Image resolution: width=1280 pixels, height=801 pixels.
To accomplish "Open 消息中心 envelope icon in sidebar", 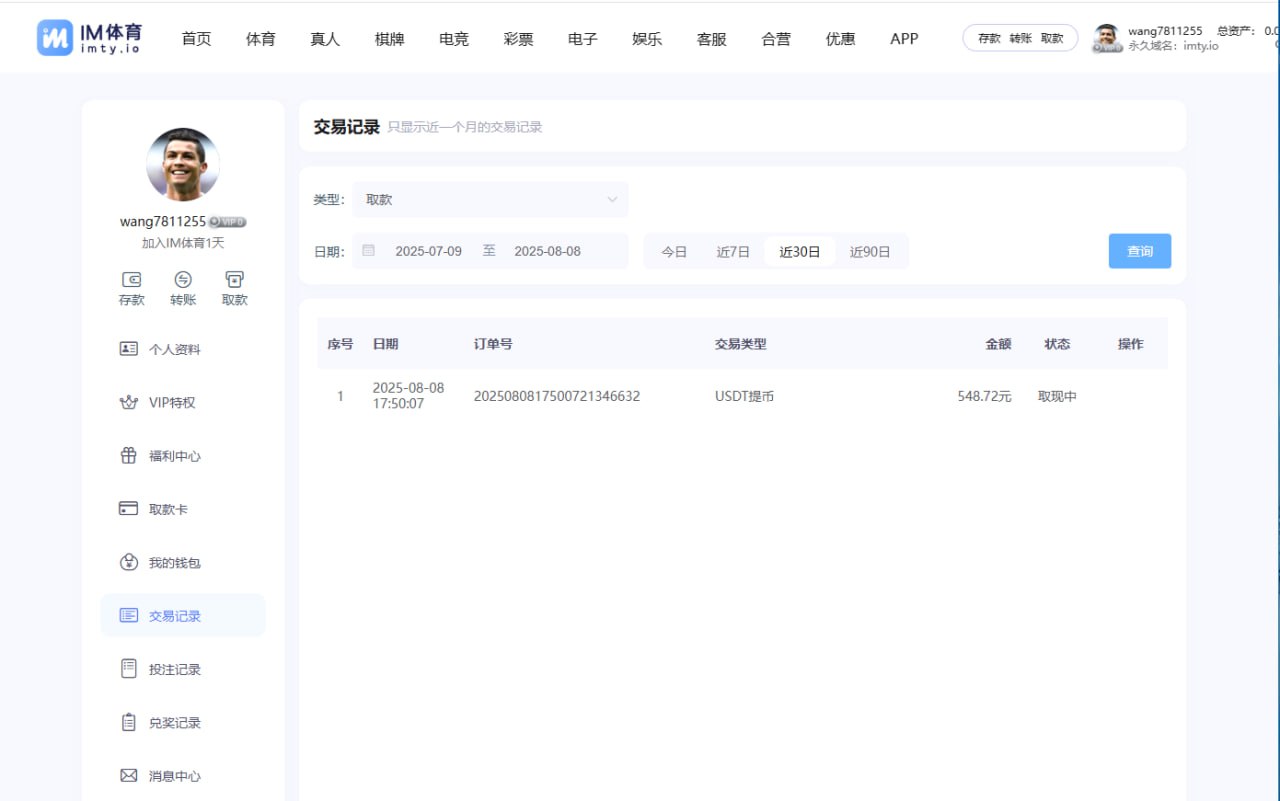I will pyautogui.click(x=128, y=776).
